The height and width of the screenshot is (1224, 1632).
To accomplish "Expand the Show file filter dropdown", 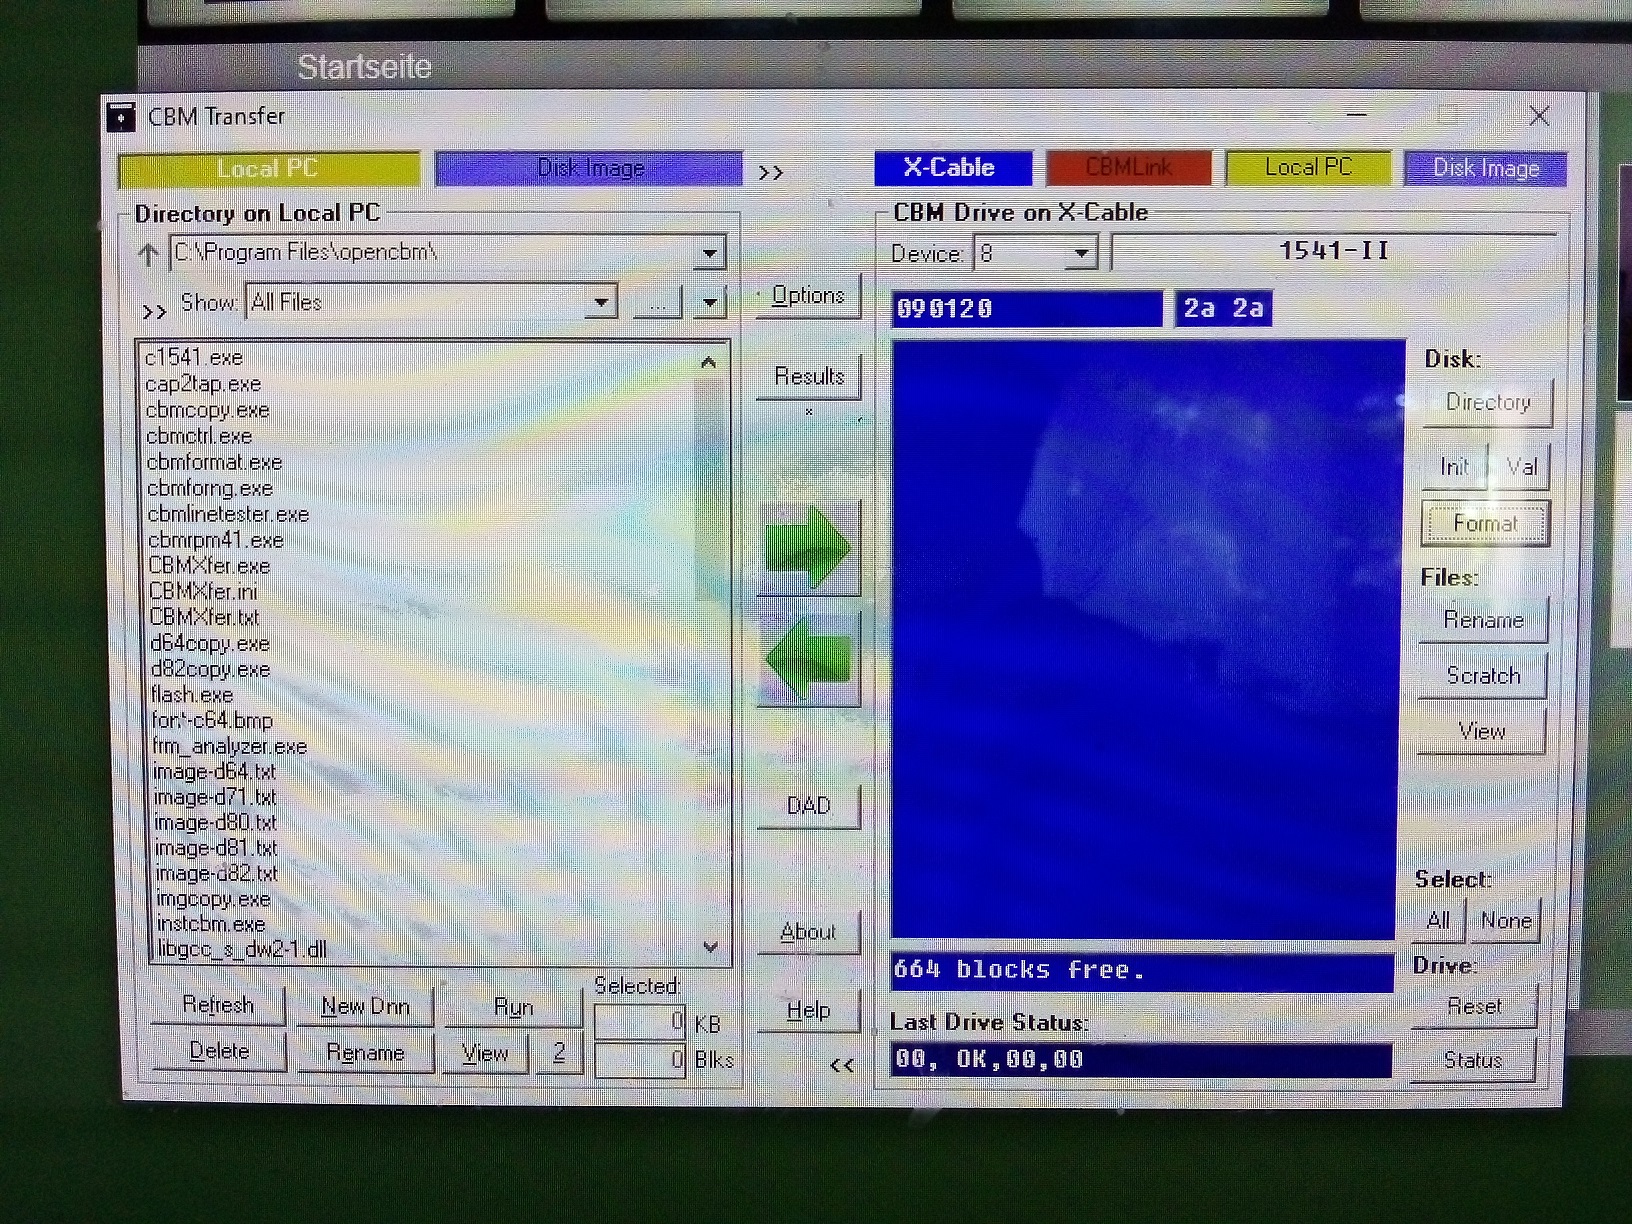I will 601,302.
